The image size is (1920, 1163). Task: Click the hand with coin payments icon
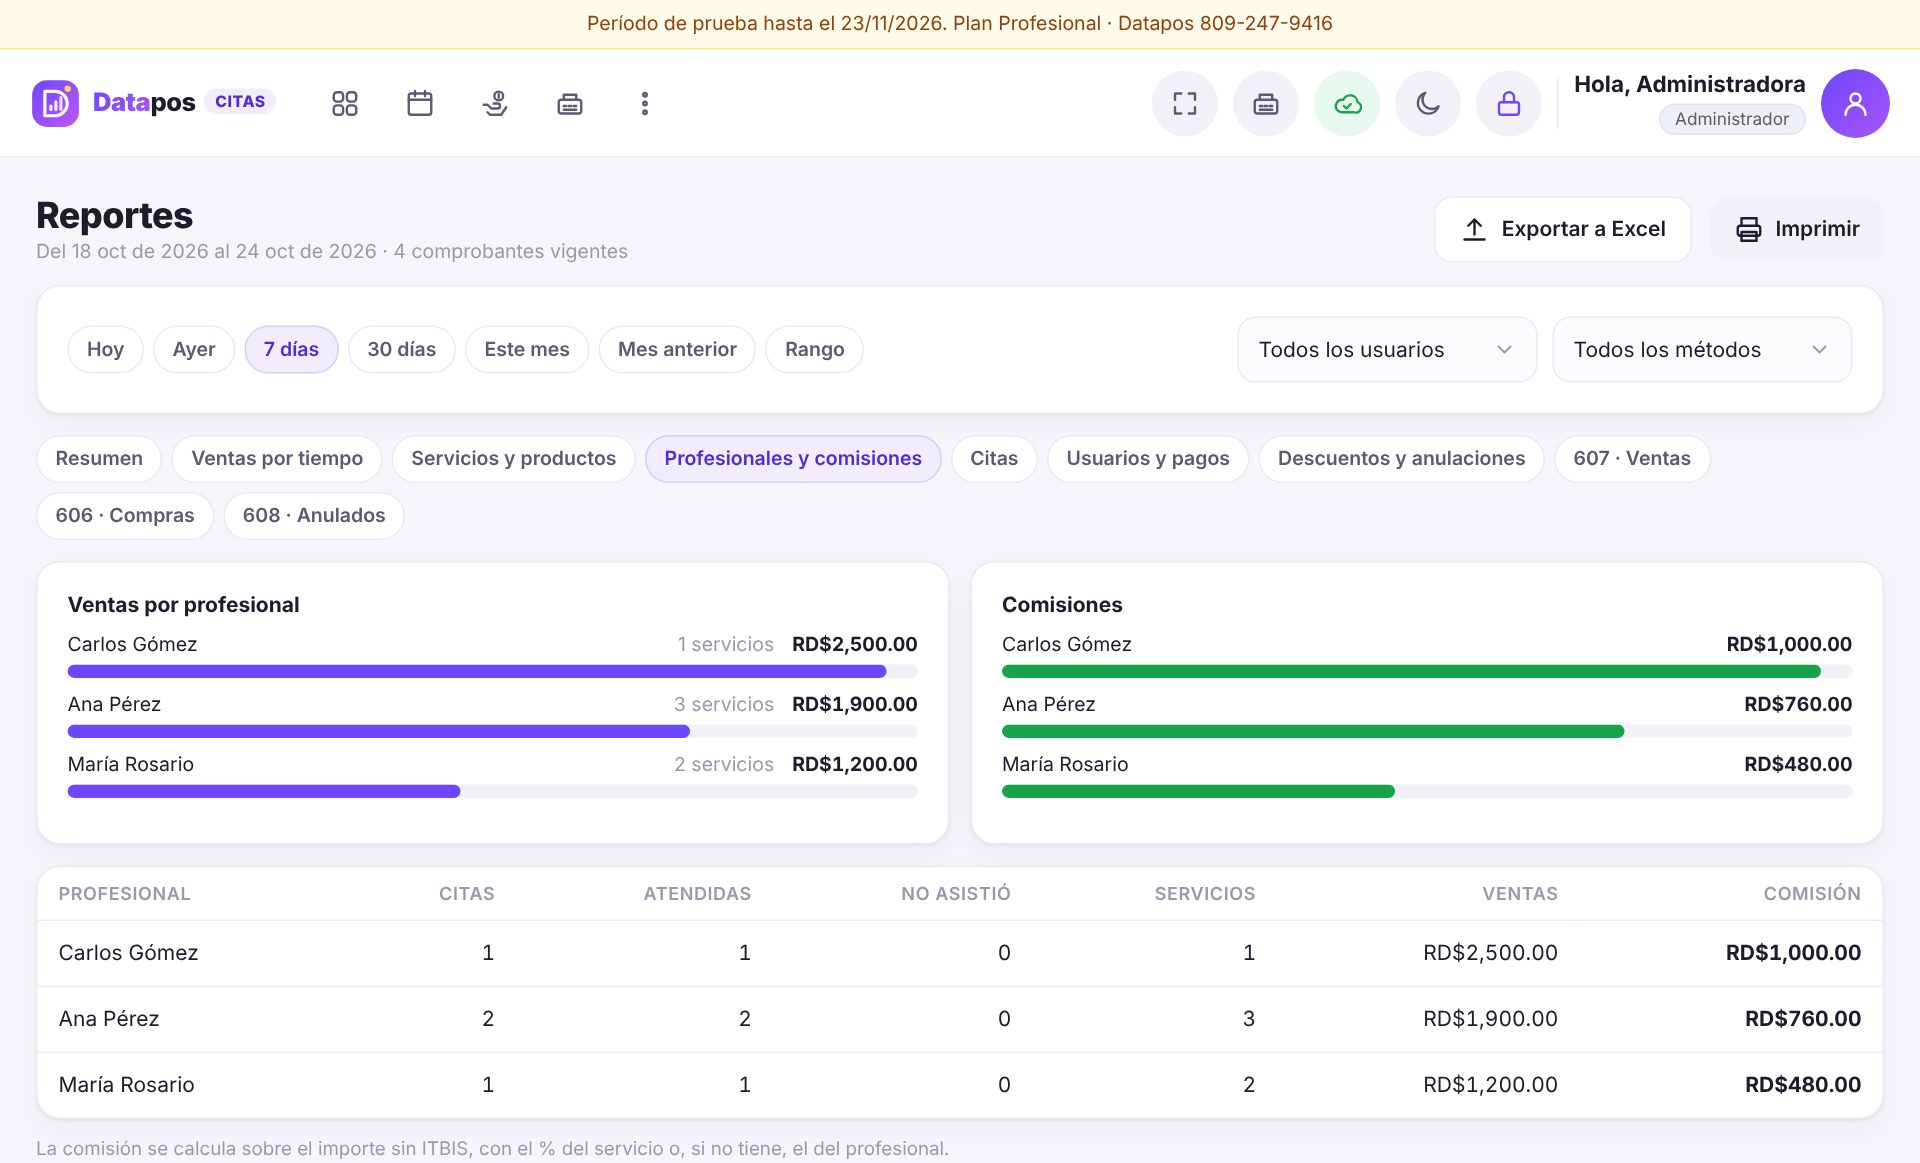coord(495,104)
